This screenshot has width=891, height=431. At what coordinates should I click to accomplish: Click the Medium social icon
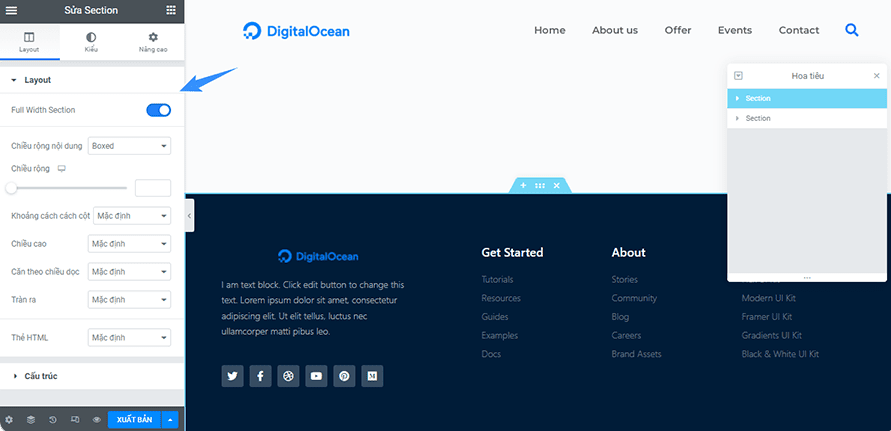[x=372, y=376]
